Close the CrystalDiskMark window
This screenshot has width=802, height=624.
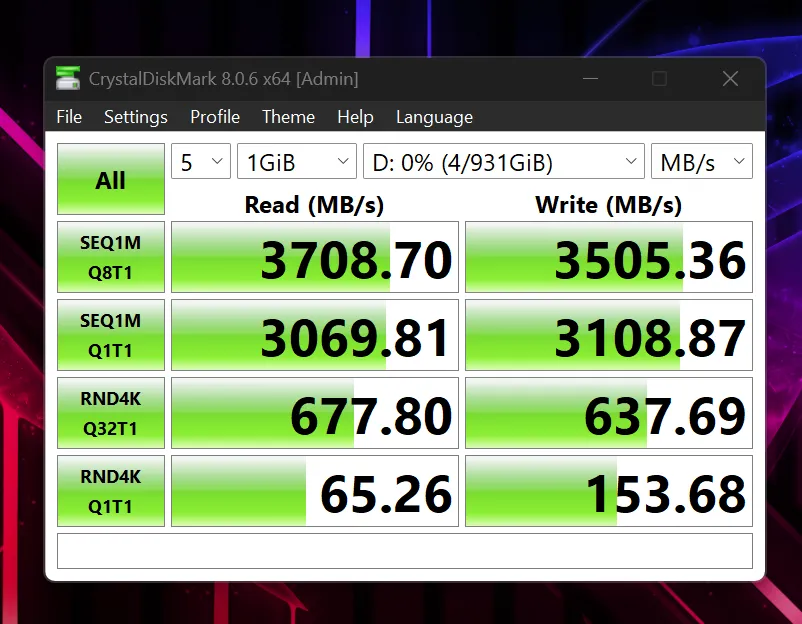pyautogui.click(x=730, y=78)
